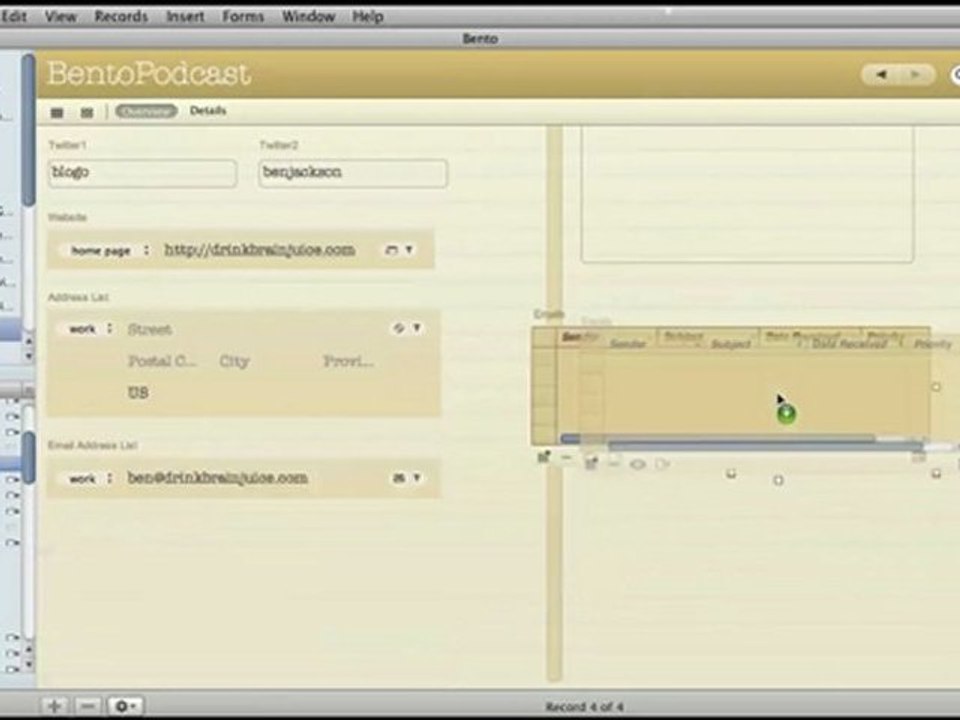Open website in browser icon
The width and height of the screenshot is (960, 720).
click(x=391, y=250)
